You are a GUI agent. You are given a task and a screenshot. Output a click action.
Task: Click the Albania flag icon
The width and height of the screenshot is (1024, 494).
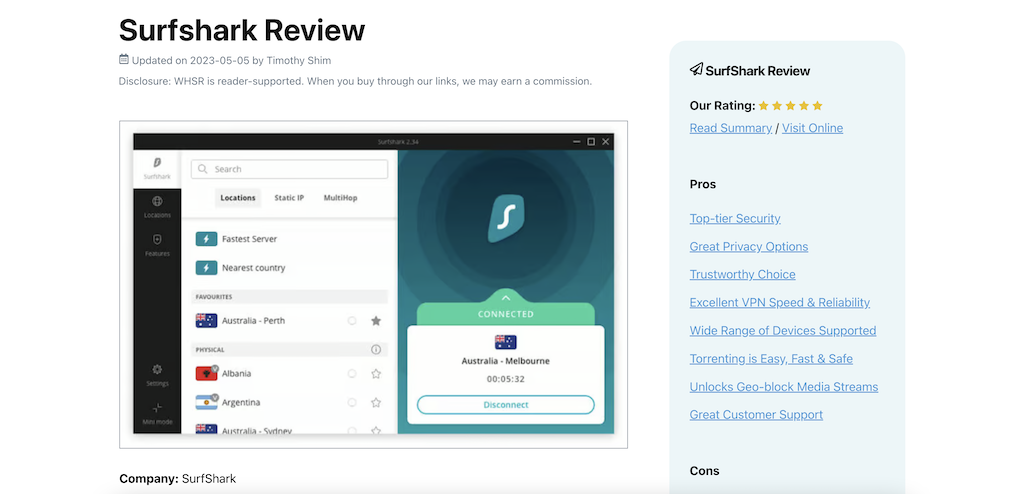[206, 374]
